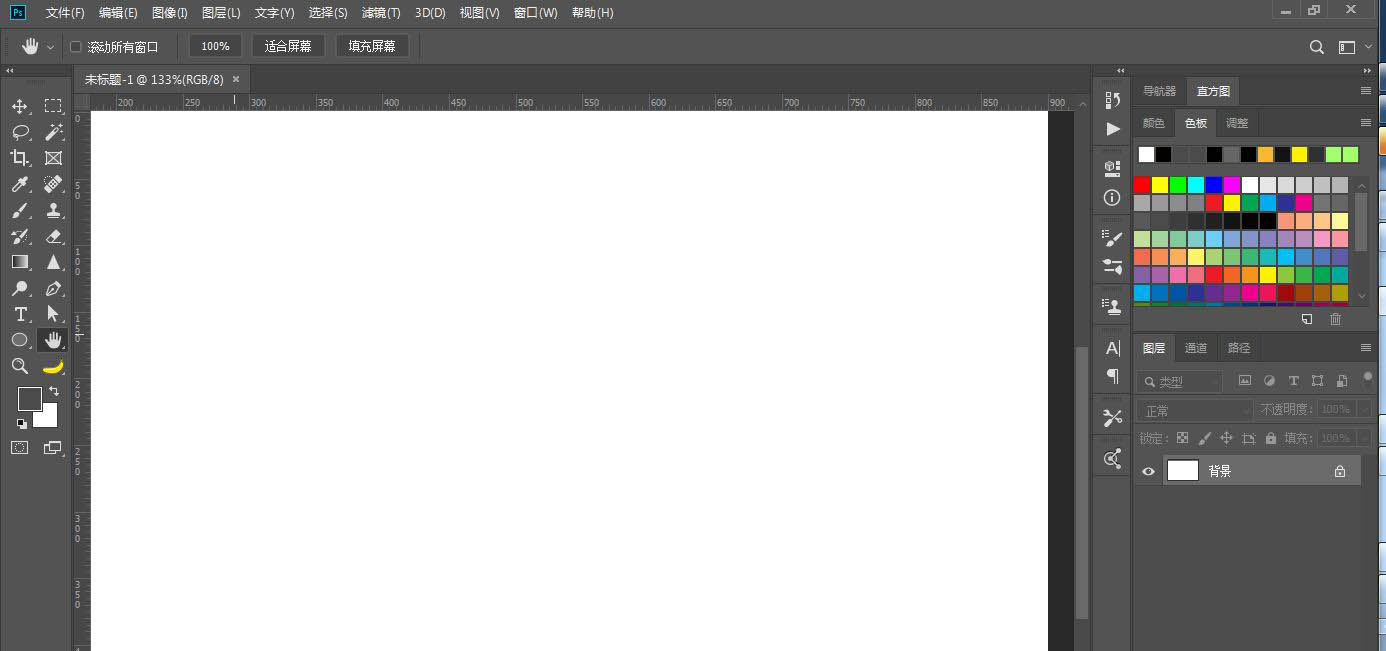Lock transparent pixels on layer

[x=1183, y=438]
